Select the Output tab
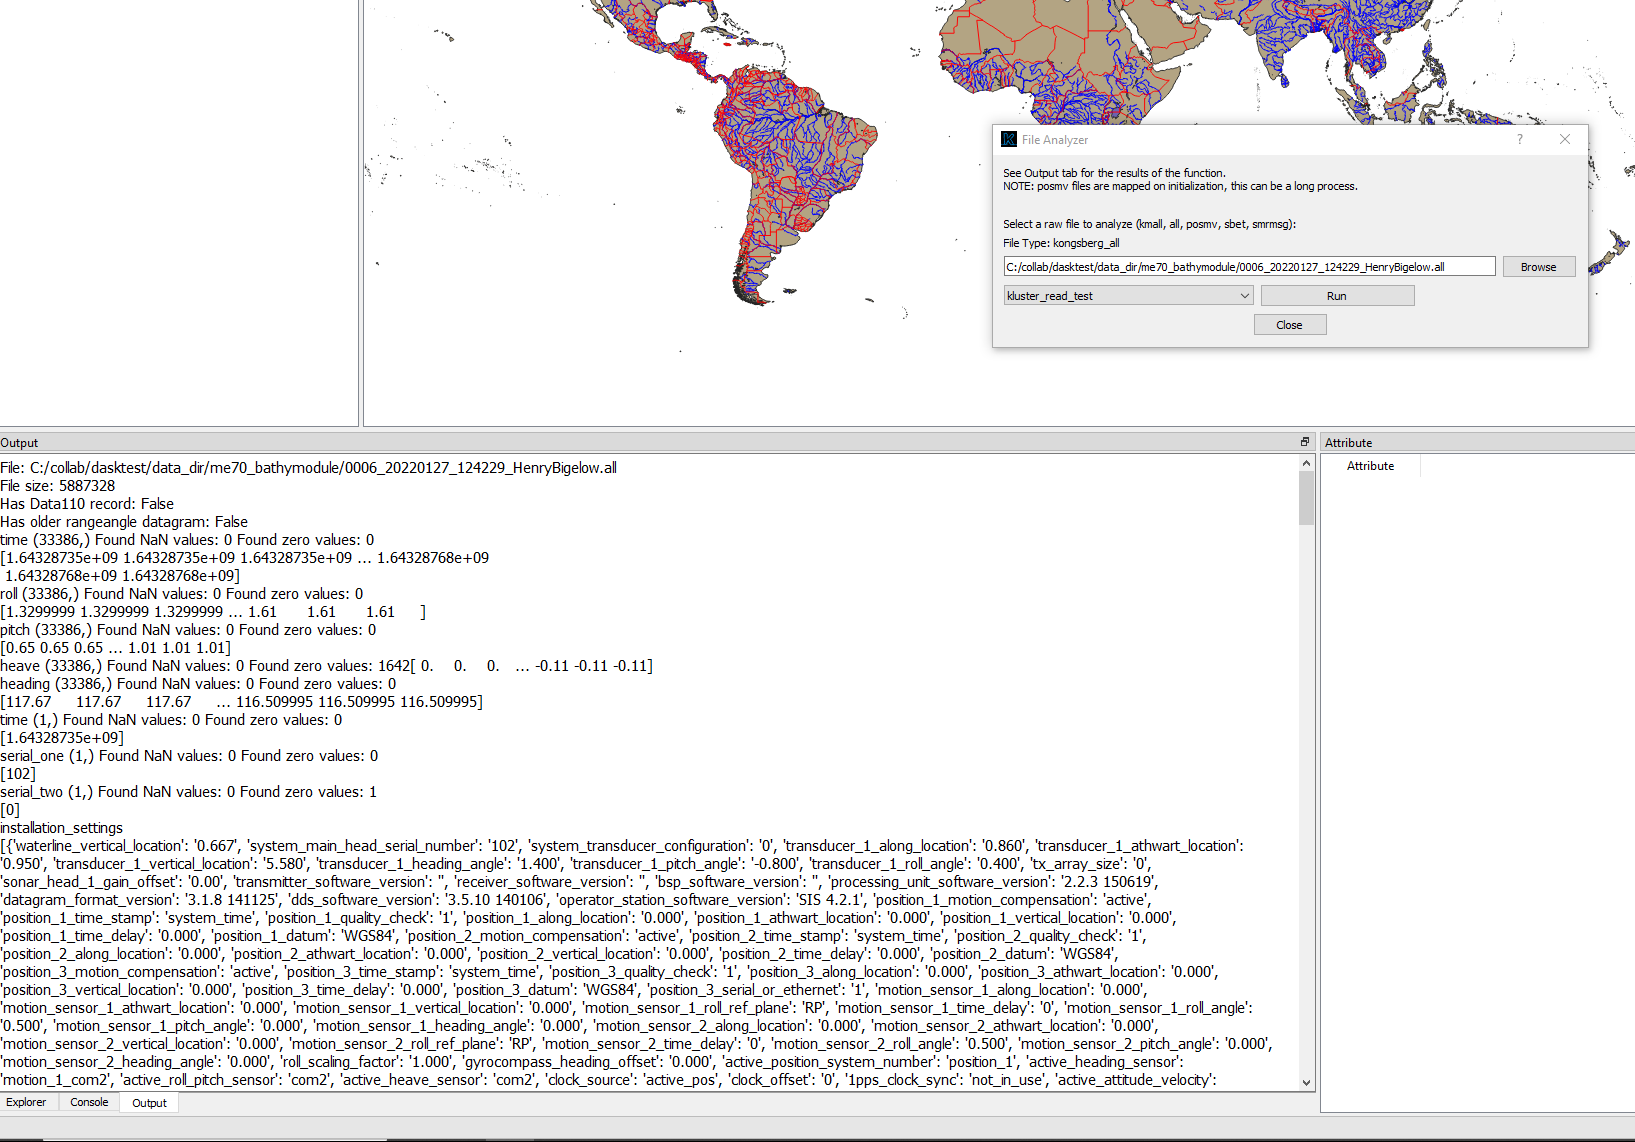The width and height of the screenshot is (1635, 1142). pyautogui.click(x=148, y=1102)
